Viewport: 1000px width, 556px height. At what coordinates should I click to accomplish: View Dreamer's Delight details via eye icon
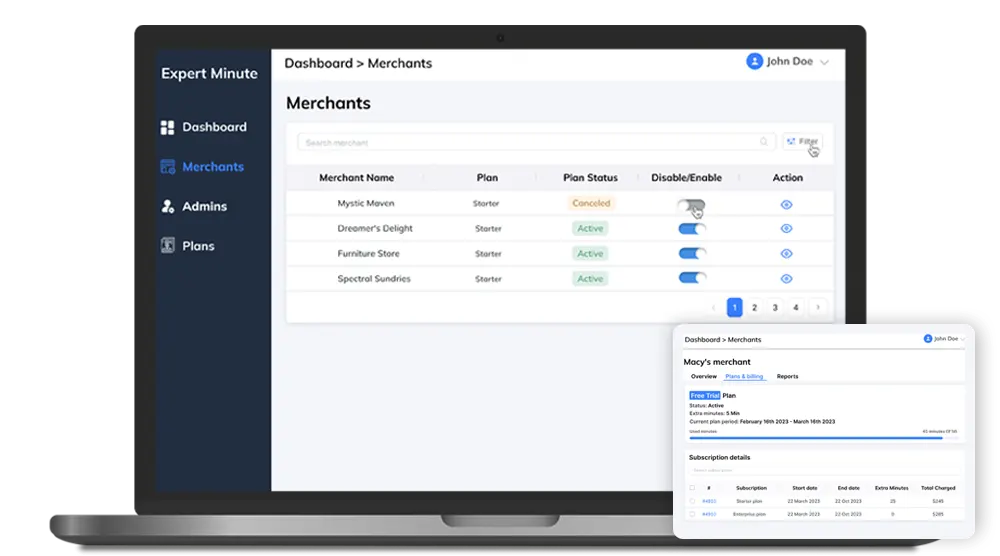click(786, 228)
